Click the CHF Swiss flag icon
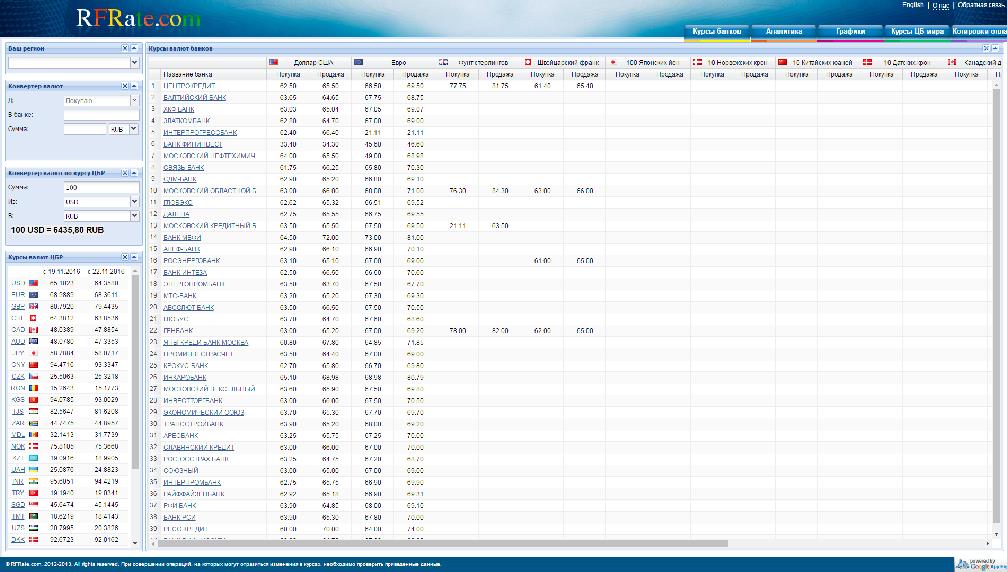This screenshot has height=572, width=1007. tap(33, 318)
